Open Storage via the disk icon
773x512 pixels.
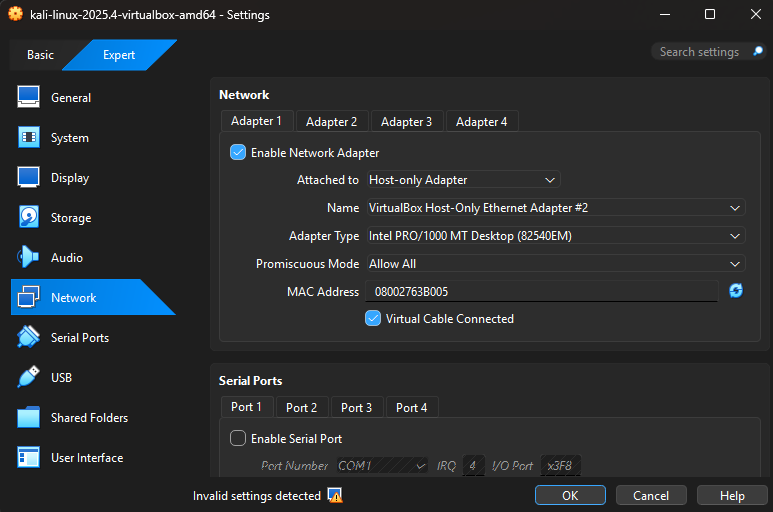coord(29,217)
